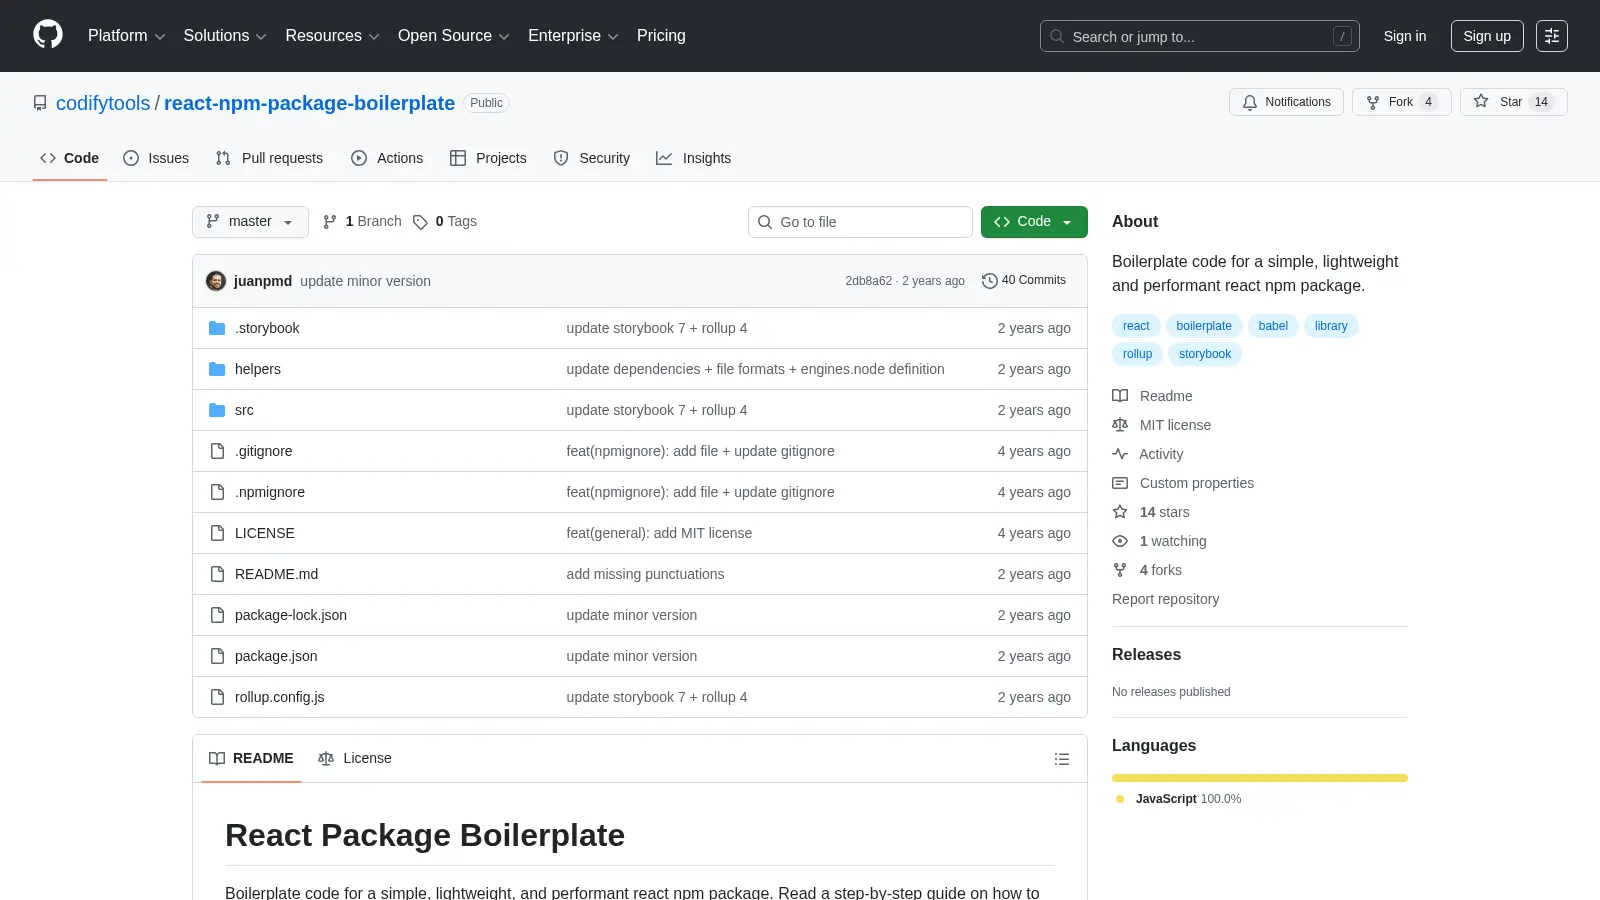Star the repository button
This screenshot has width=1600, height=900.
pyautogui.click(x=1513, y=102)
